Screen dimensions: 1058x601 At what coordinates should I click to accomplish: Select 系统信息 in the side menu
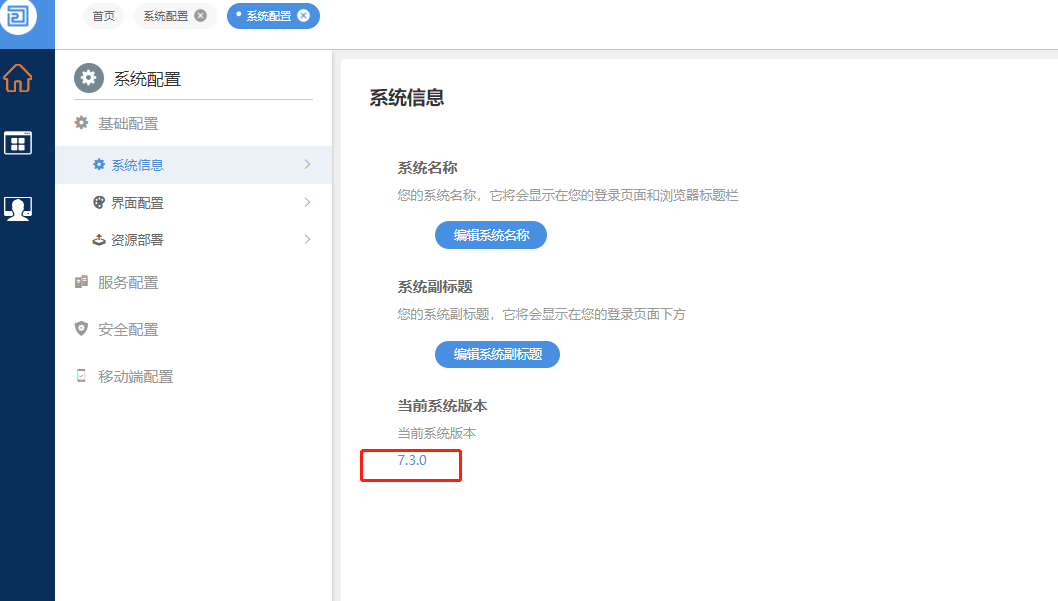tap(194, 165)
